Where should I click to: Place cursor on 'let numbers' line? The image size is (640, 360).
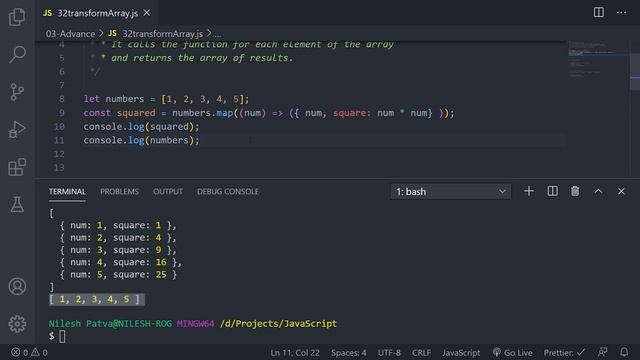(x=166, y=99)
